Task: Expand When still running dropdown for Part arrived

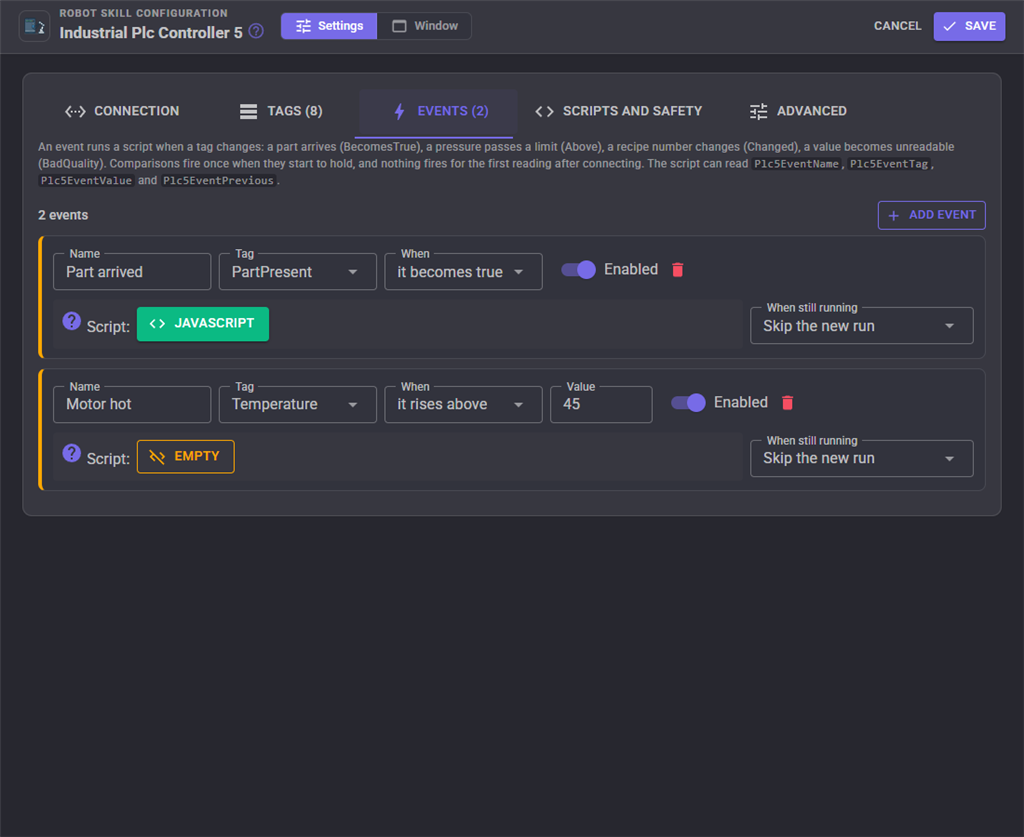Action: pyautogui.click(x=862, y=326)
